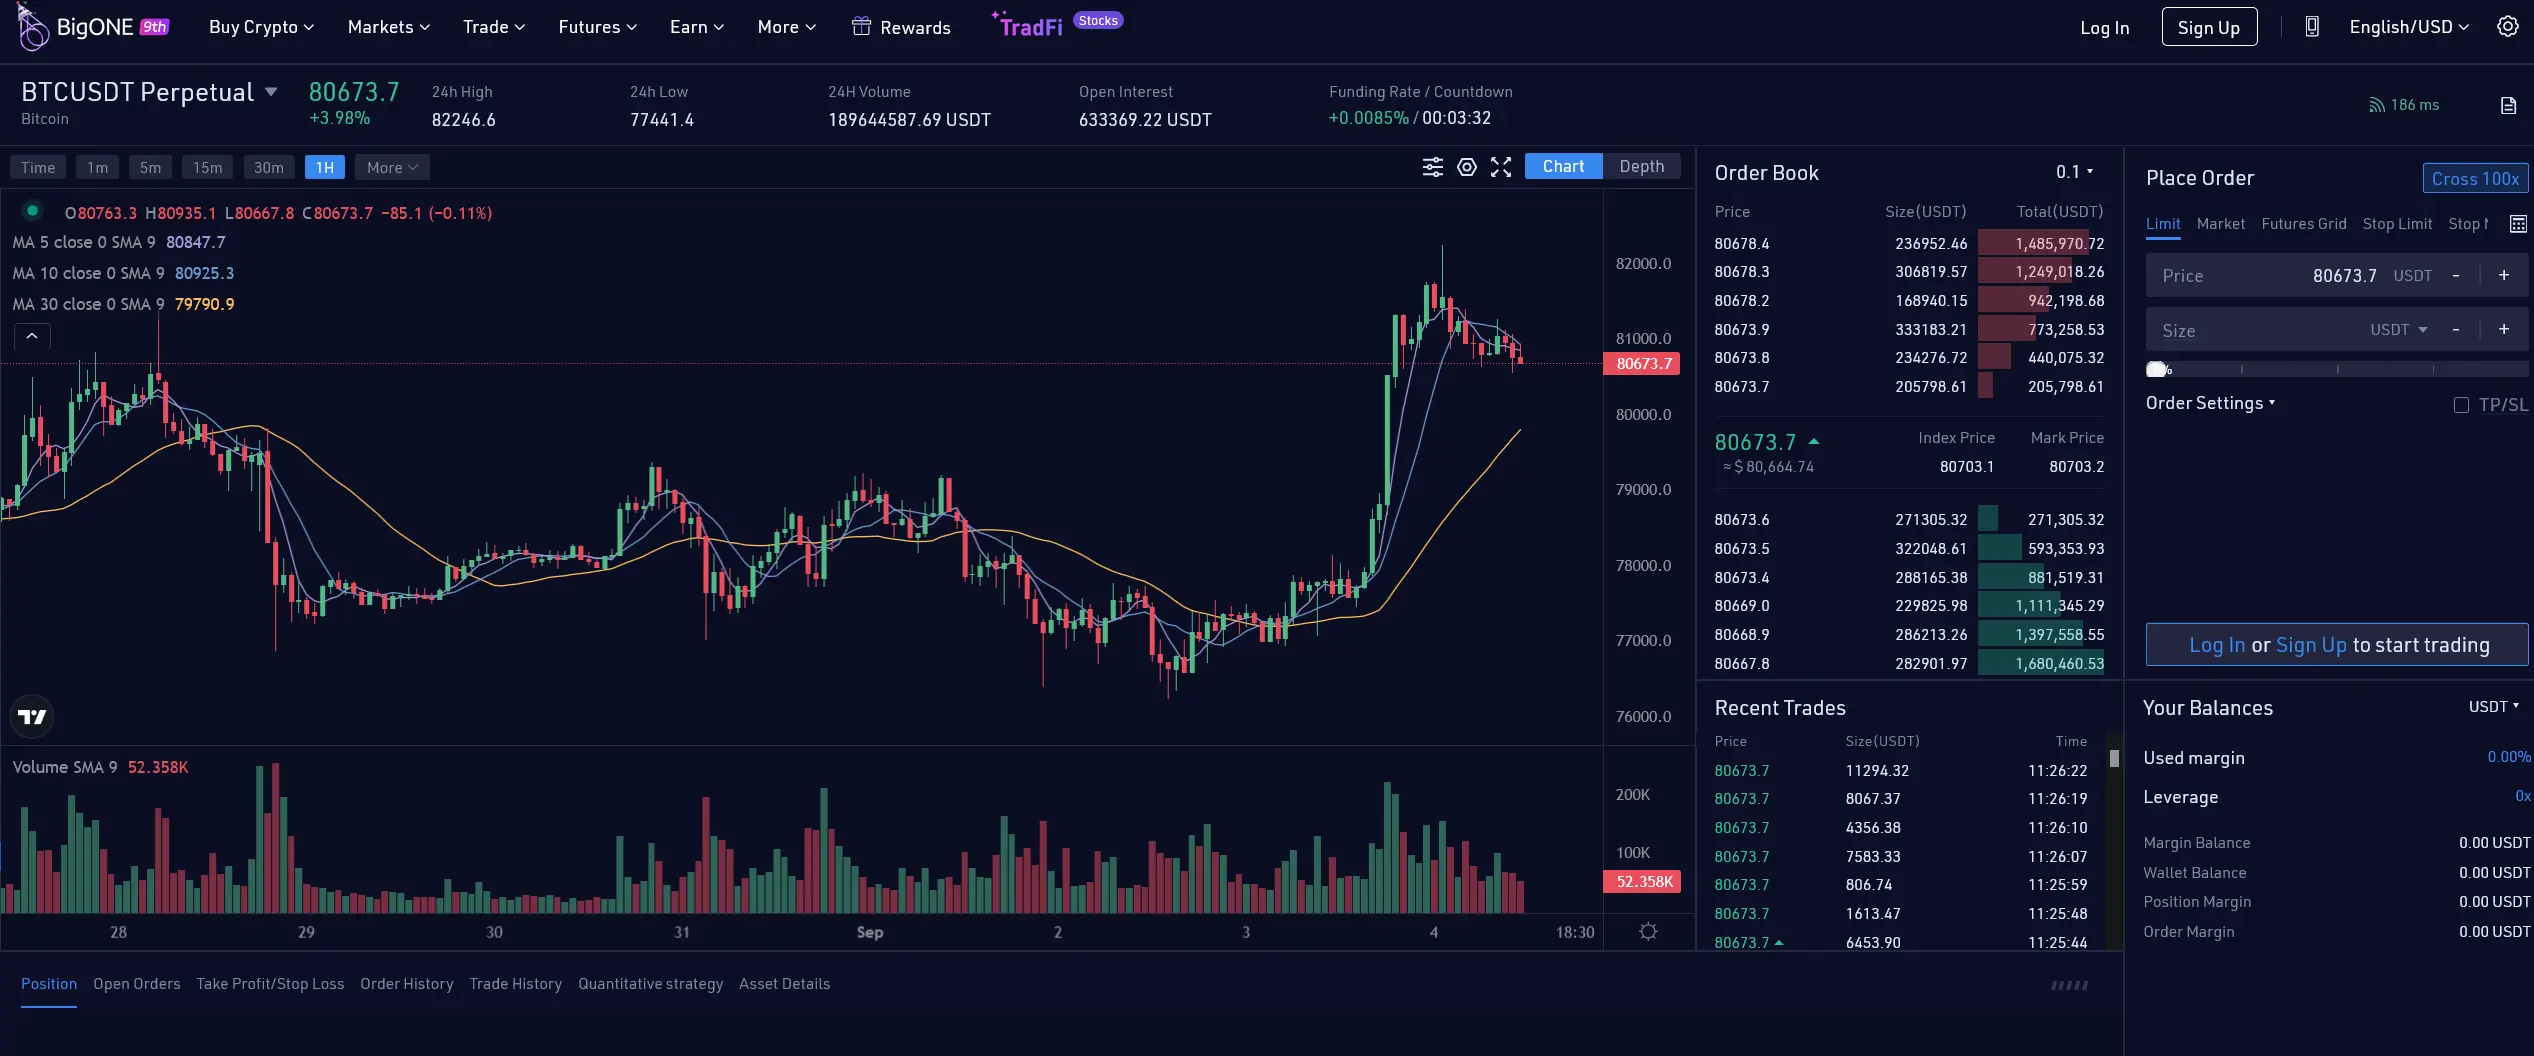
Task: Select the Trade History tab
Action: point(515,984)
